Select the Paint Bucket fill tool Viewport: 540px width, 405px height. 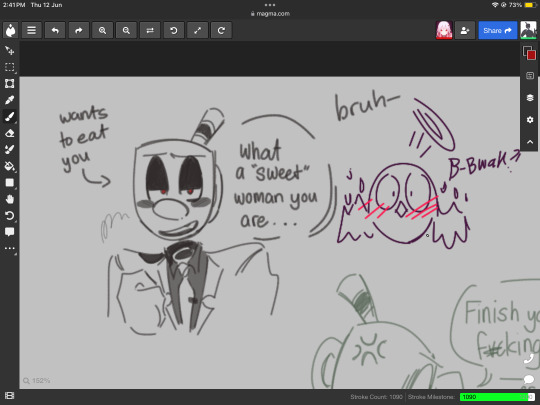[x=10, y=166]
